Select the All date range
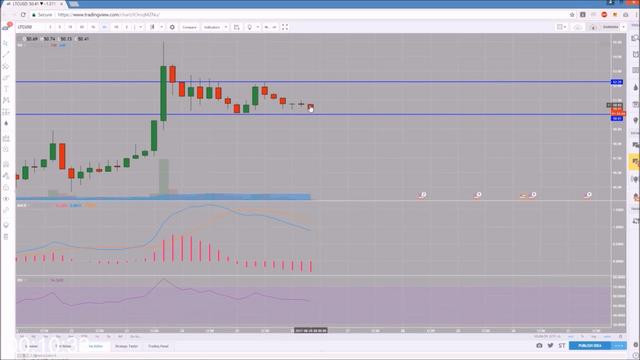The width and height of the screenshot is (640, 360). (120, 336)
